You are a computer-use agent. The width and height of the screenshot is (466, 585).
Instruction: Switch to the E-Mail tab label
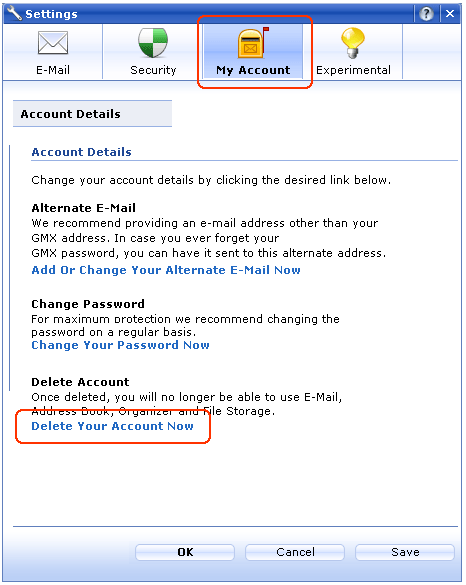click(53, 70)
